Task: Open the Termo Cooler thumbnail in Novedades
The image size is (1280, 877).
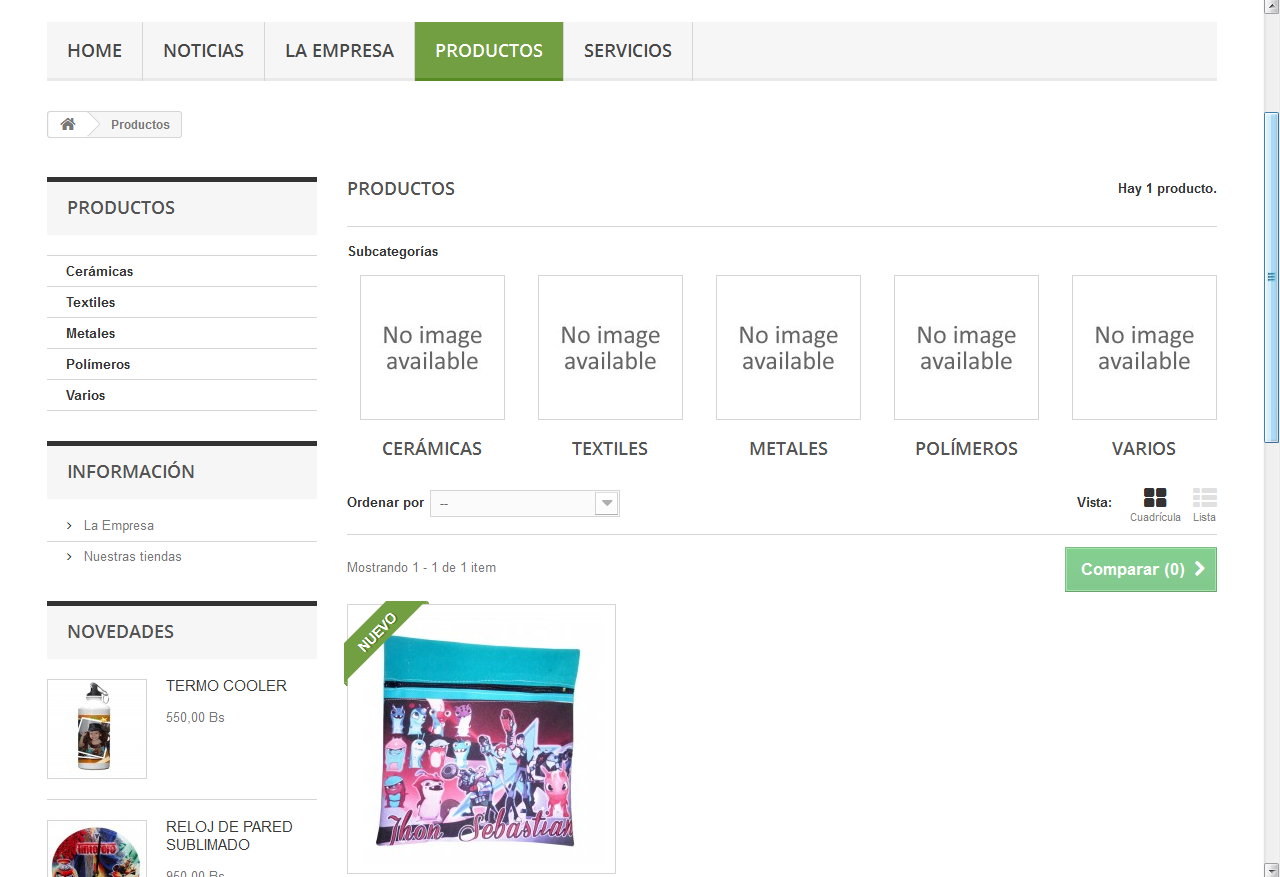Action: tap(97, 729)
